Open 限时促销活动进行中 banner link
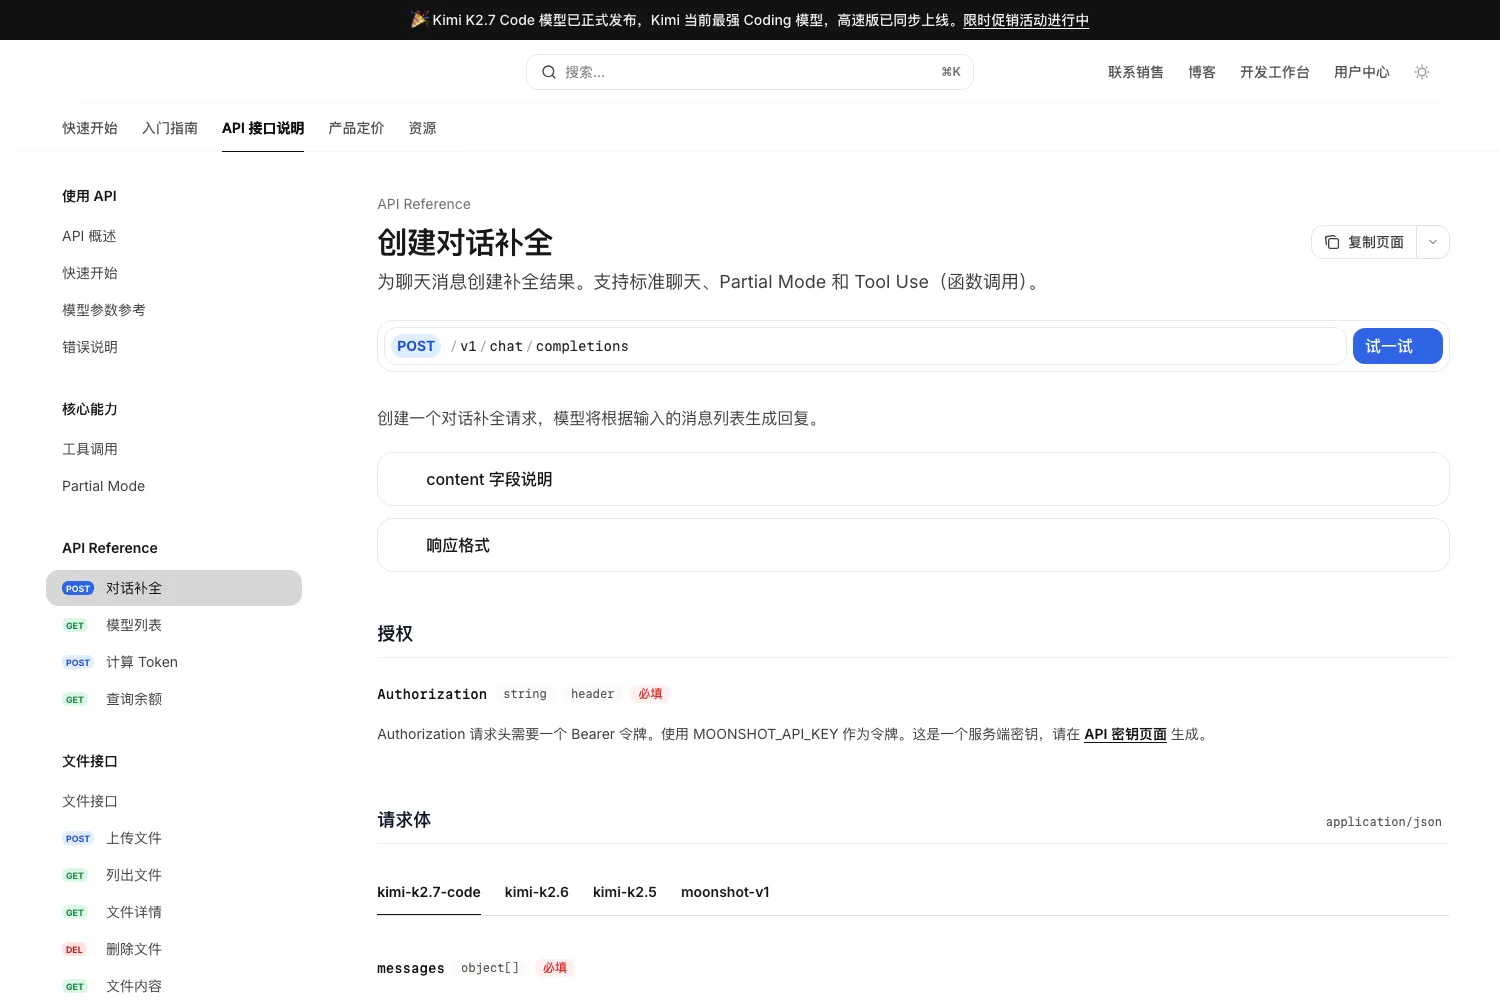This screenshot has width=1500, height=1000. click(1026, 20)
